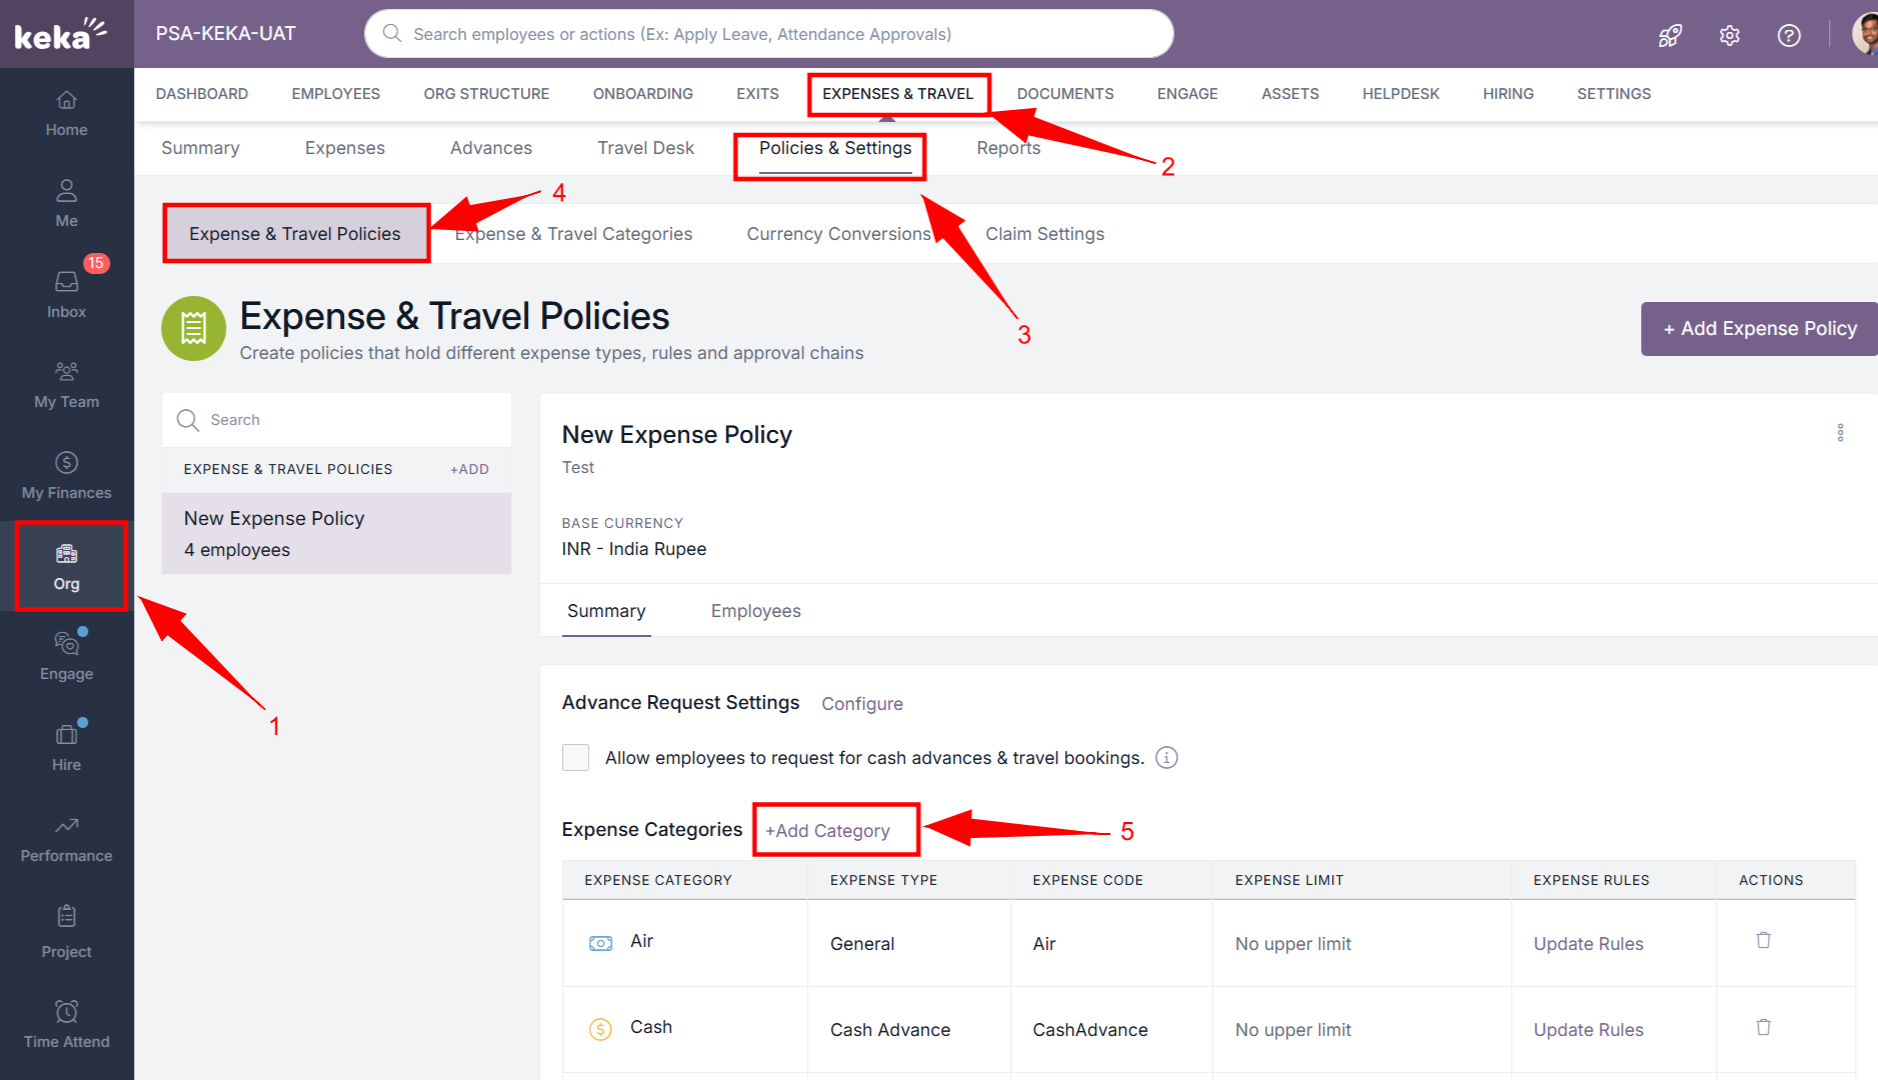
Task: Click the policy Search field
Action: click(x=350, y=420)
